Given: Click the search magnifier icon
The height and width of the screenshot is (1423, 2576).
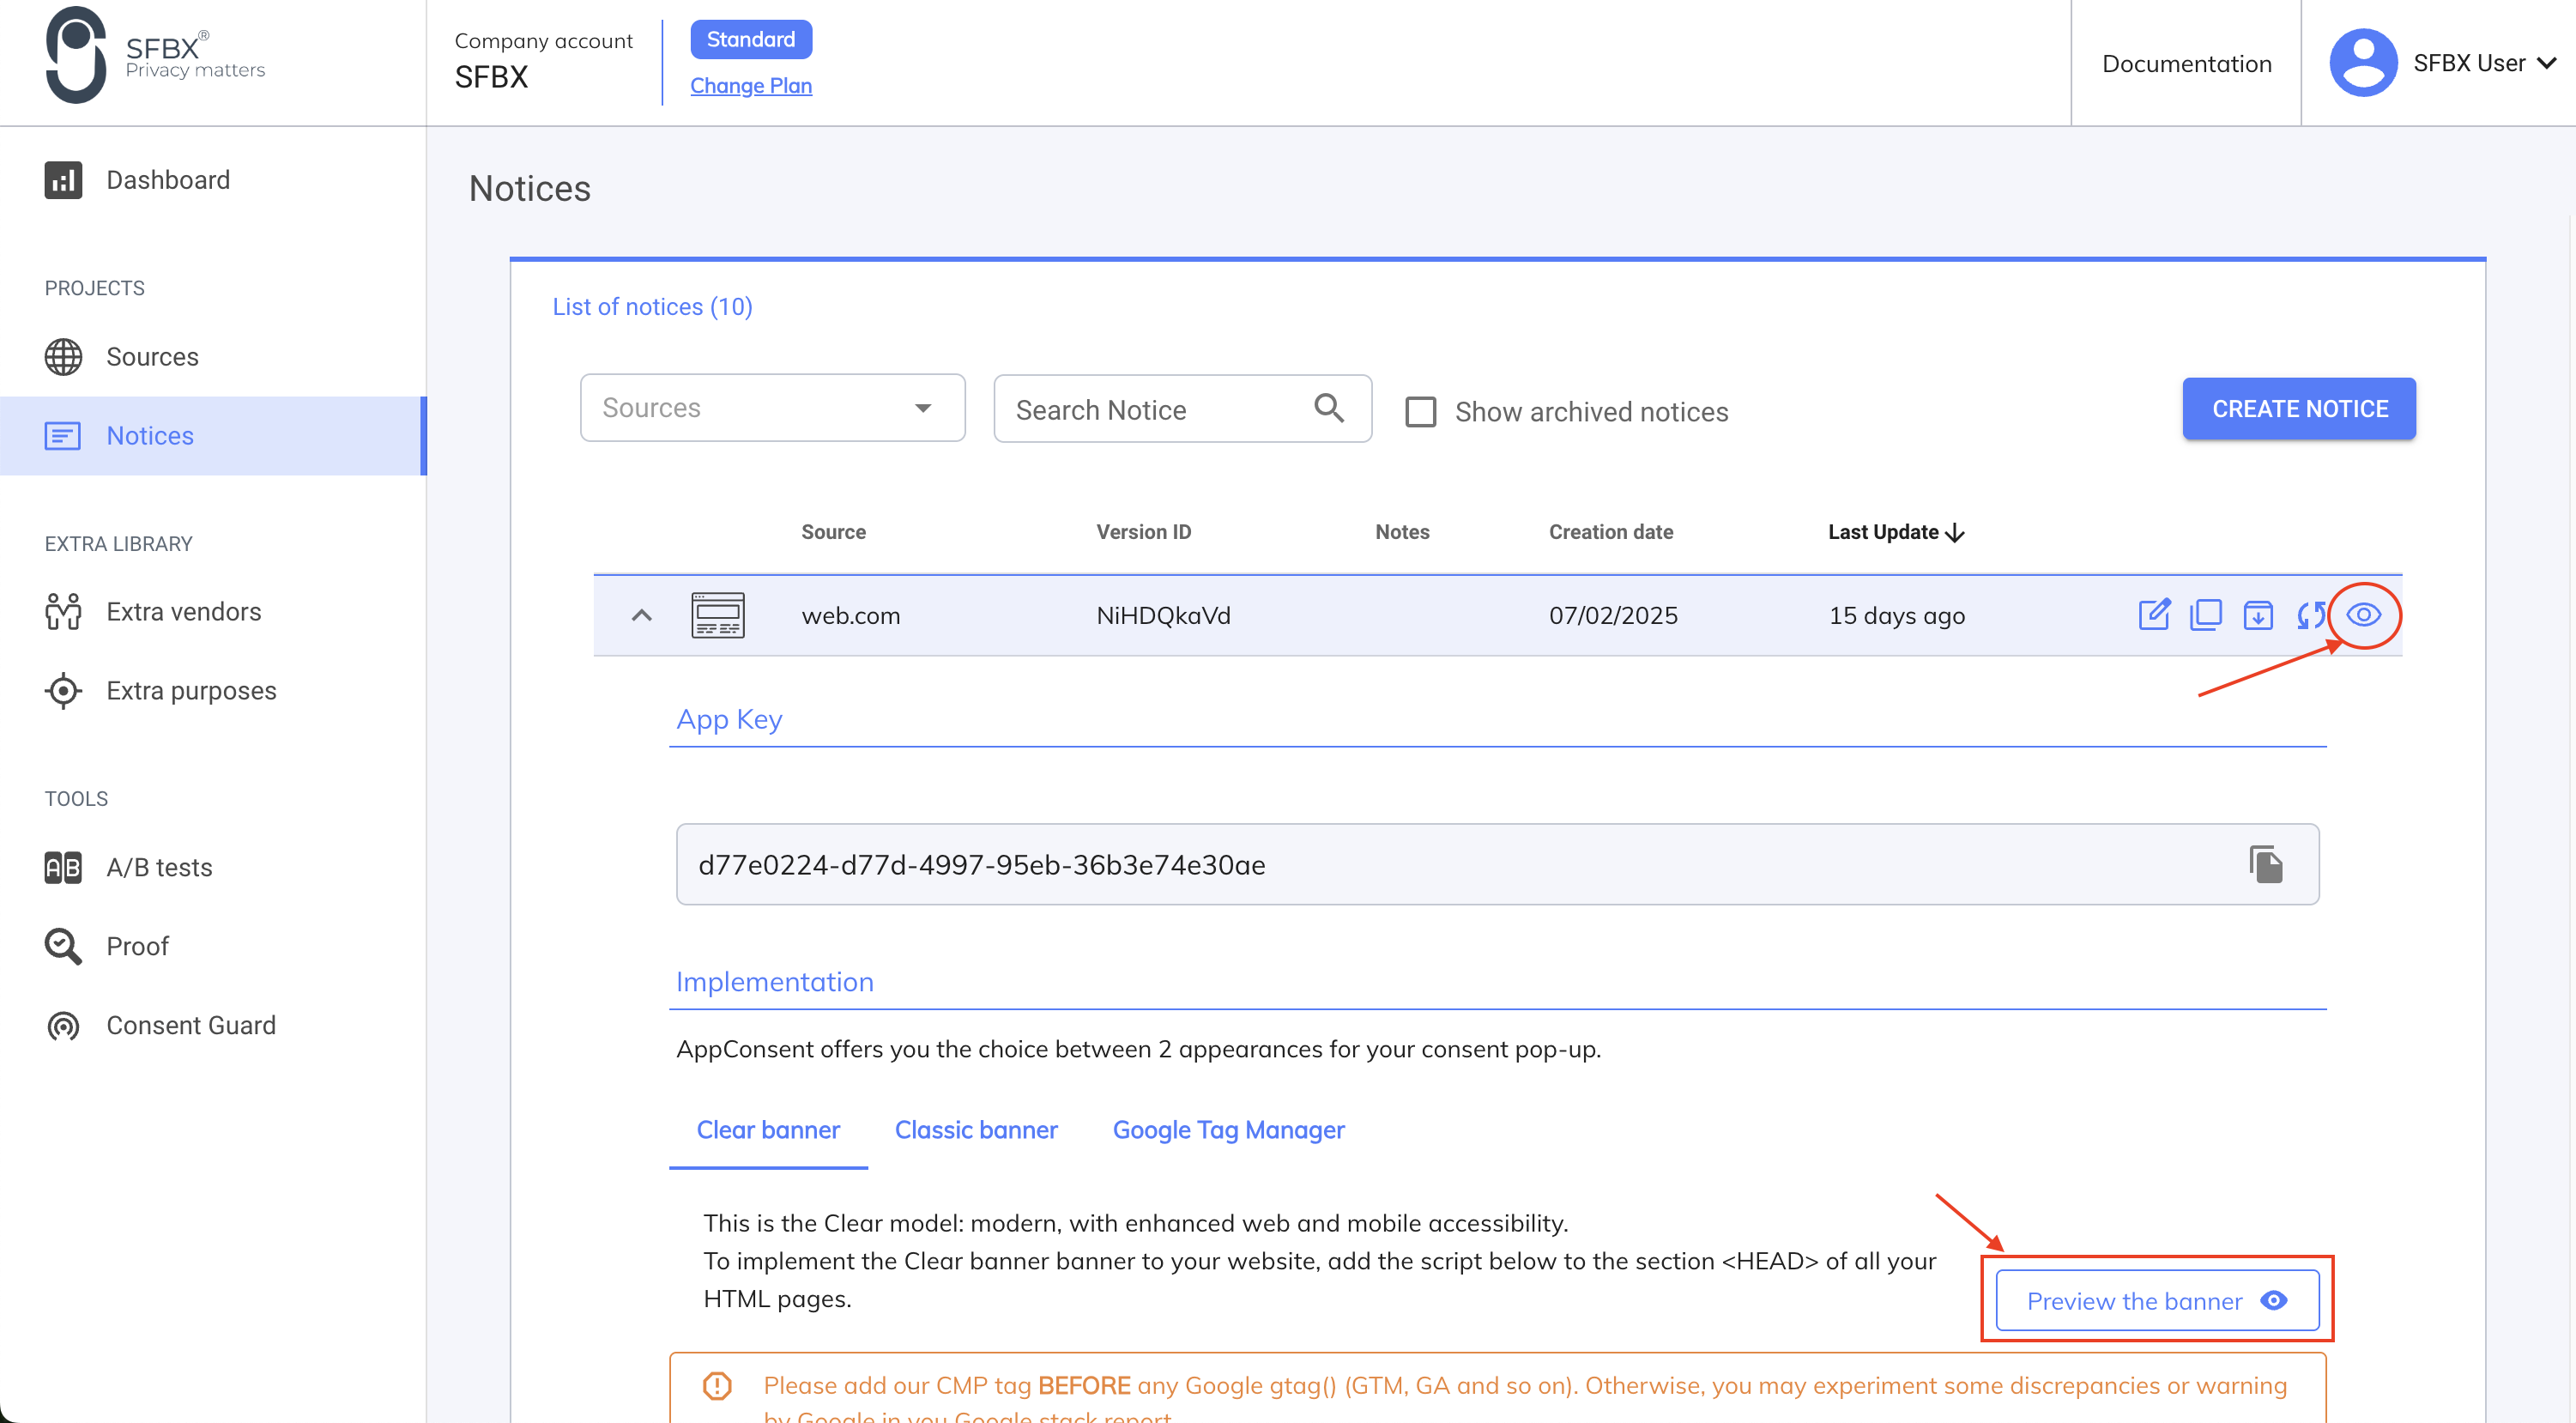Looking at the screenshot, I should pos(1328,408).
